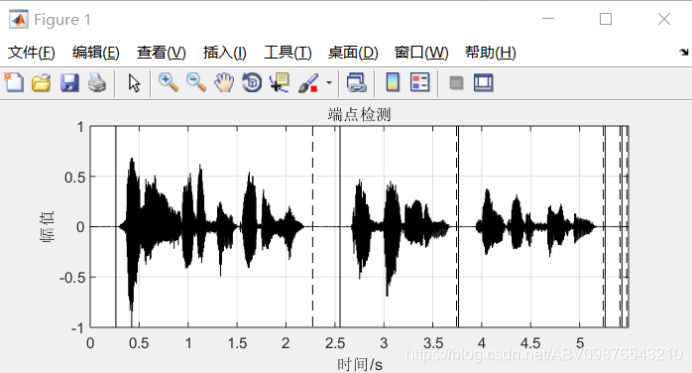Open file using the folder icon
The height and width of the screenshot is (373, 692).
41,83
